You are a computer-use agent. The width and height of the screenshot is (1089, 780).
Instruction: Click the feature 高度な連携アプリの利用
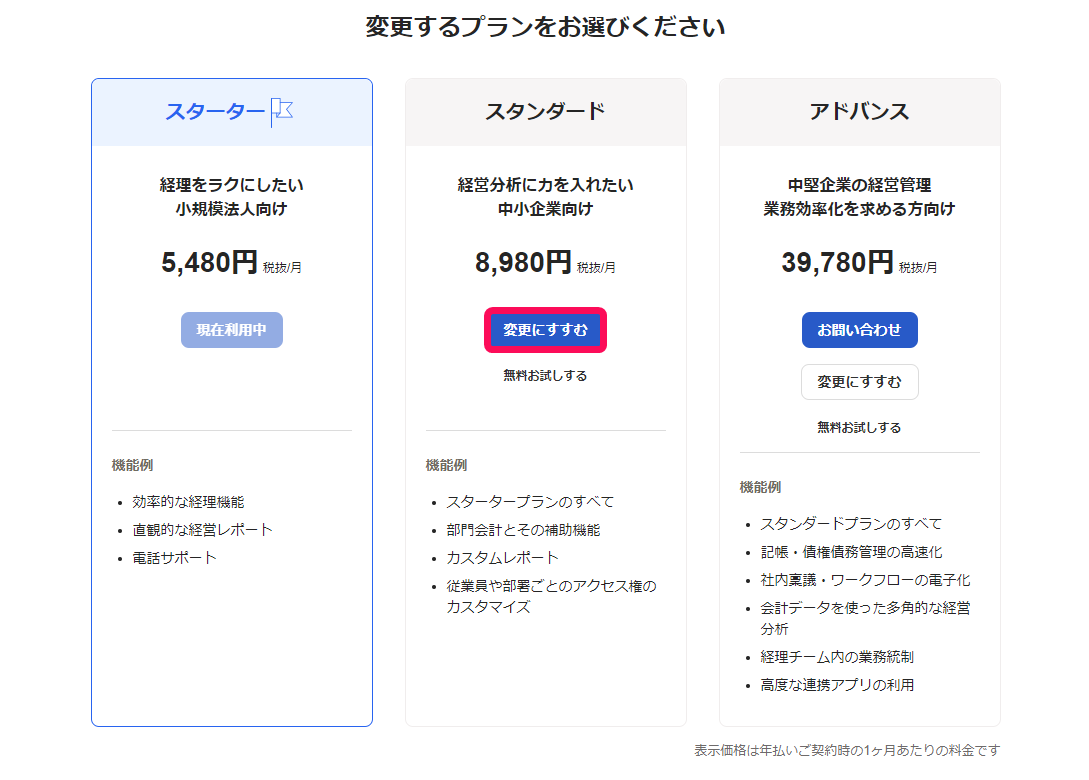click(x=837, y=685)
